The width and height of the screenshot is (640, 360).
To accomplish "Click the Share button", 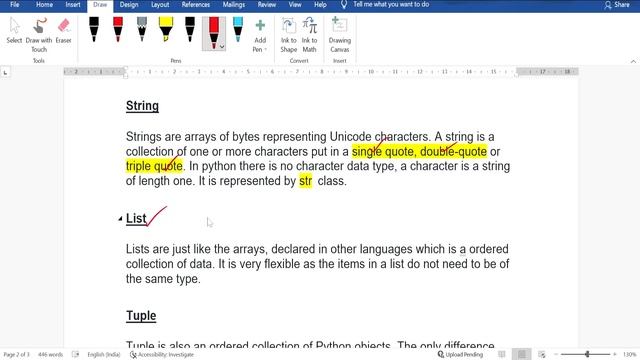I will [617, 5].
